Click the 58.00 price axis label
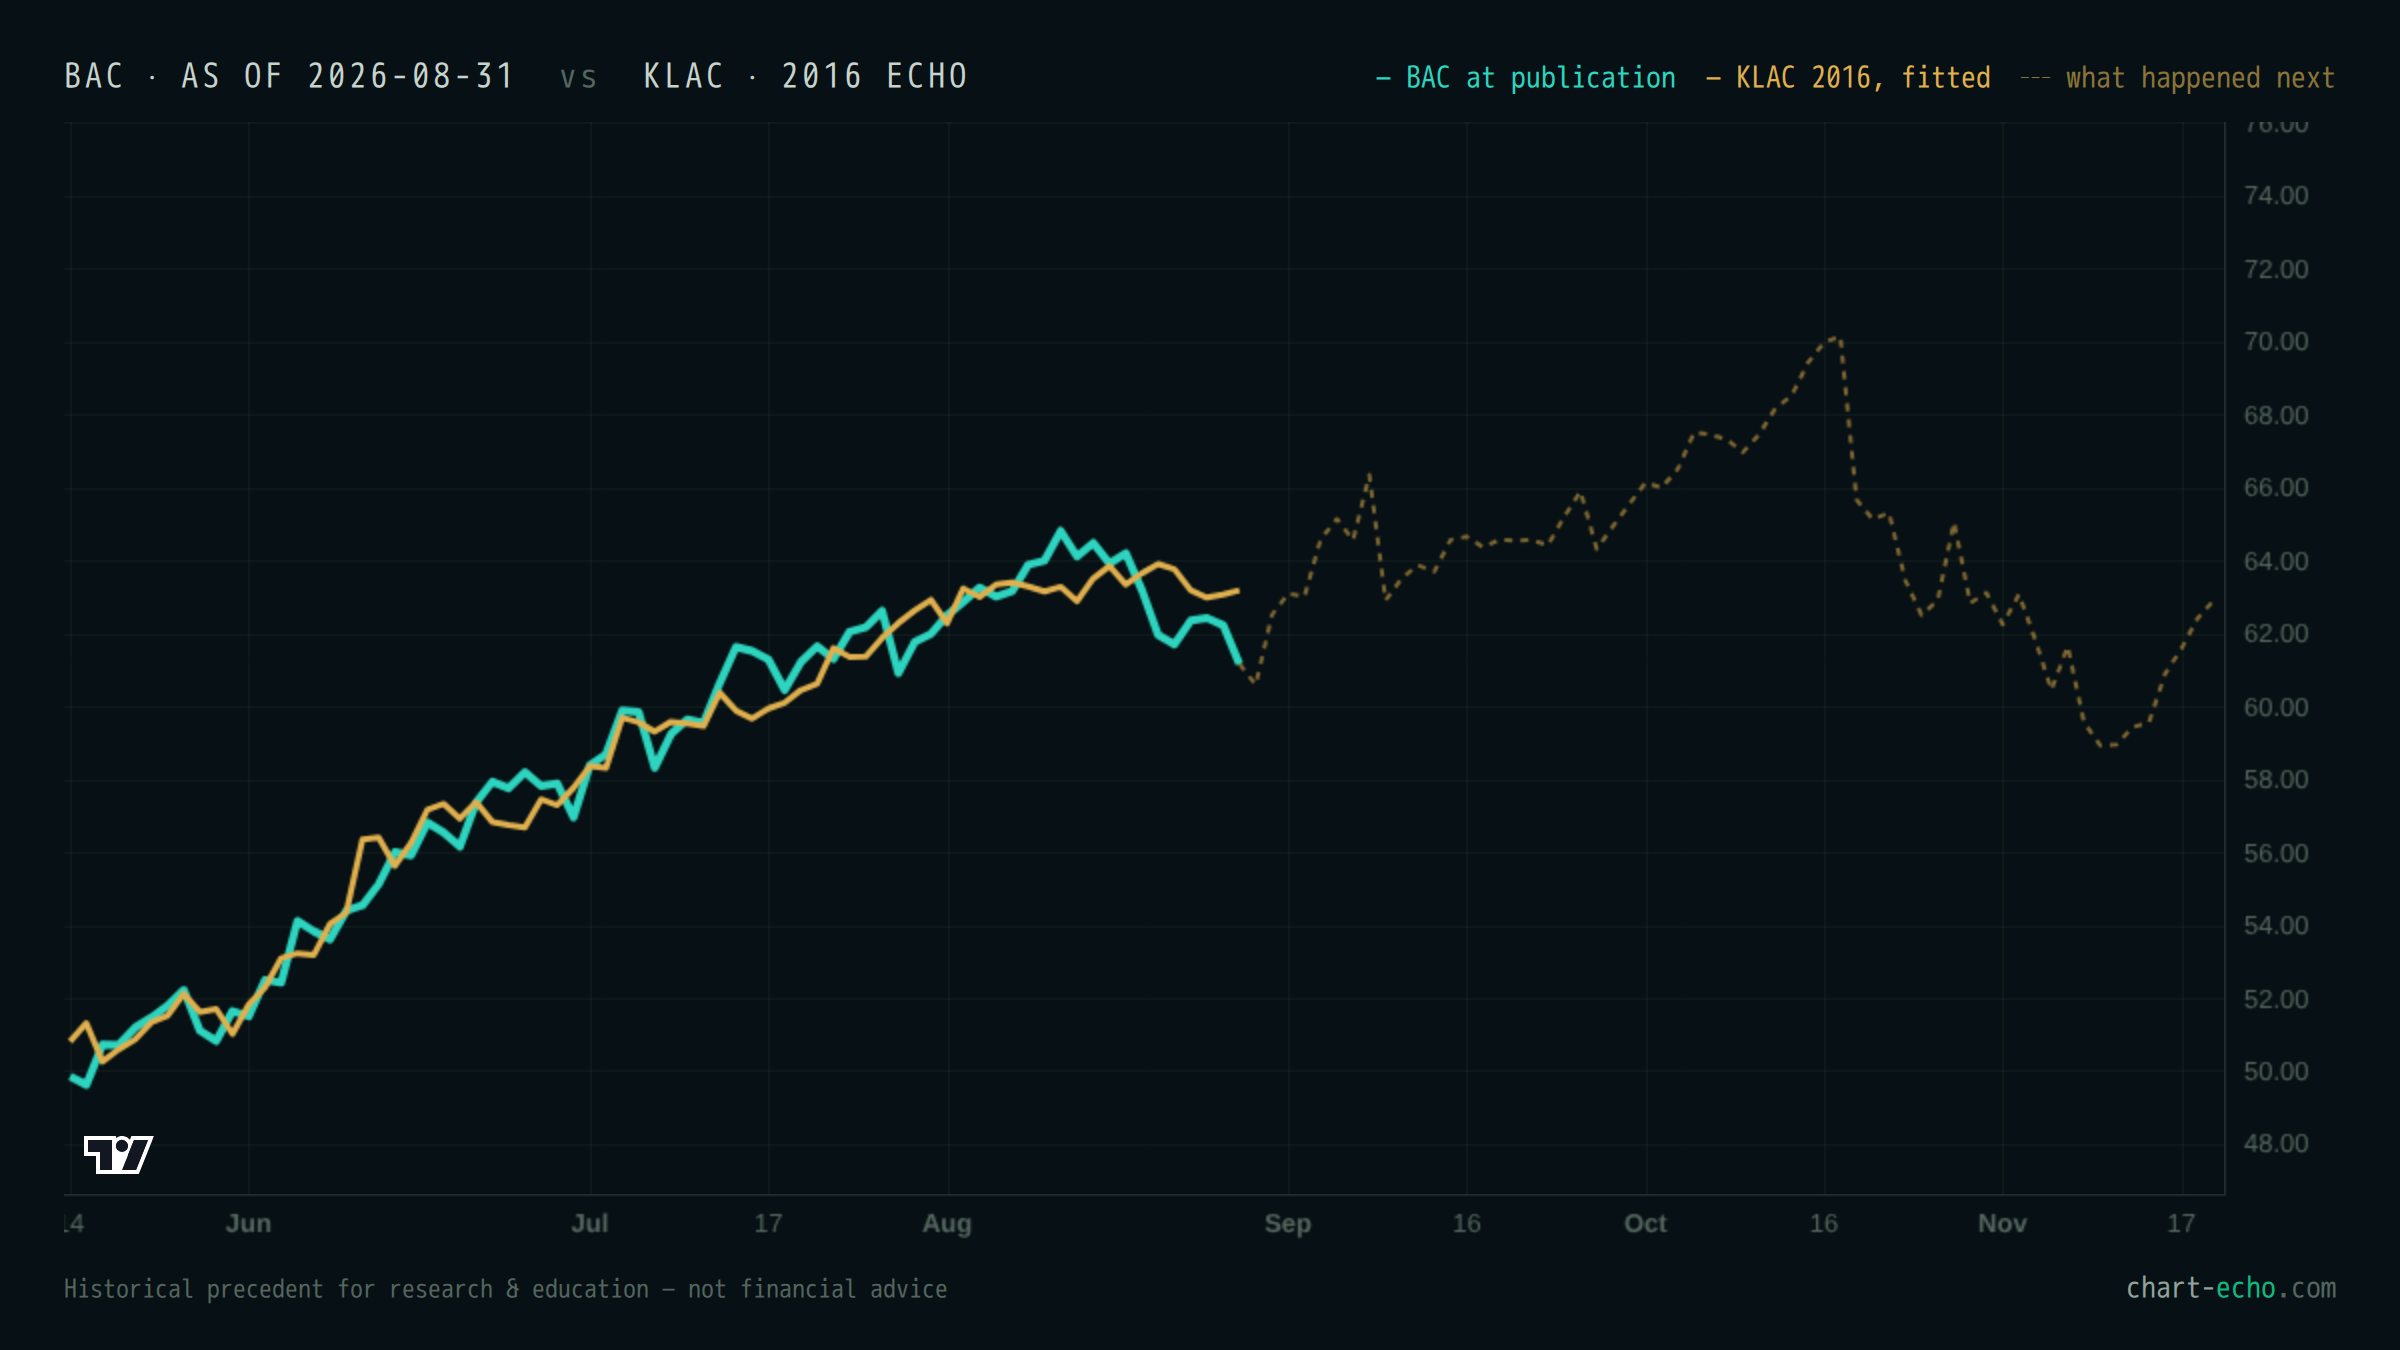The image size is (2400, 1350). (2276, 780)
